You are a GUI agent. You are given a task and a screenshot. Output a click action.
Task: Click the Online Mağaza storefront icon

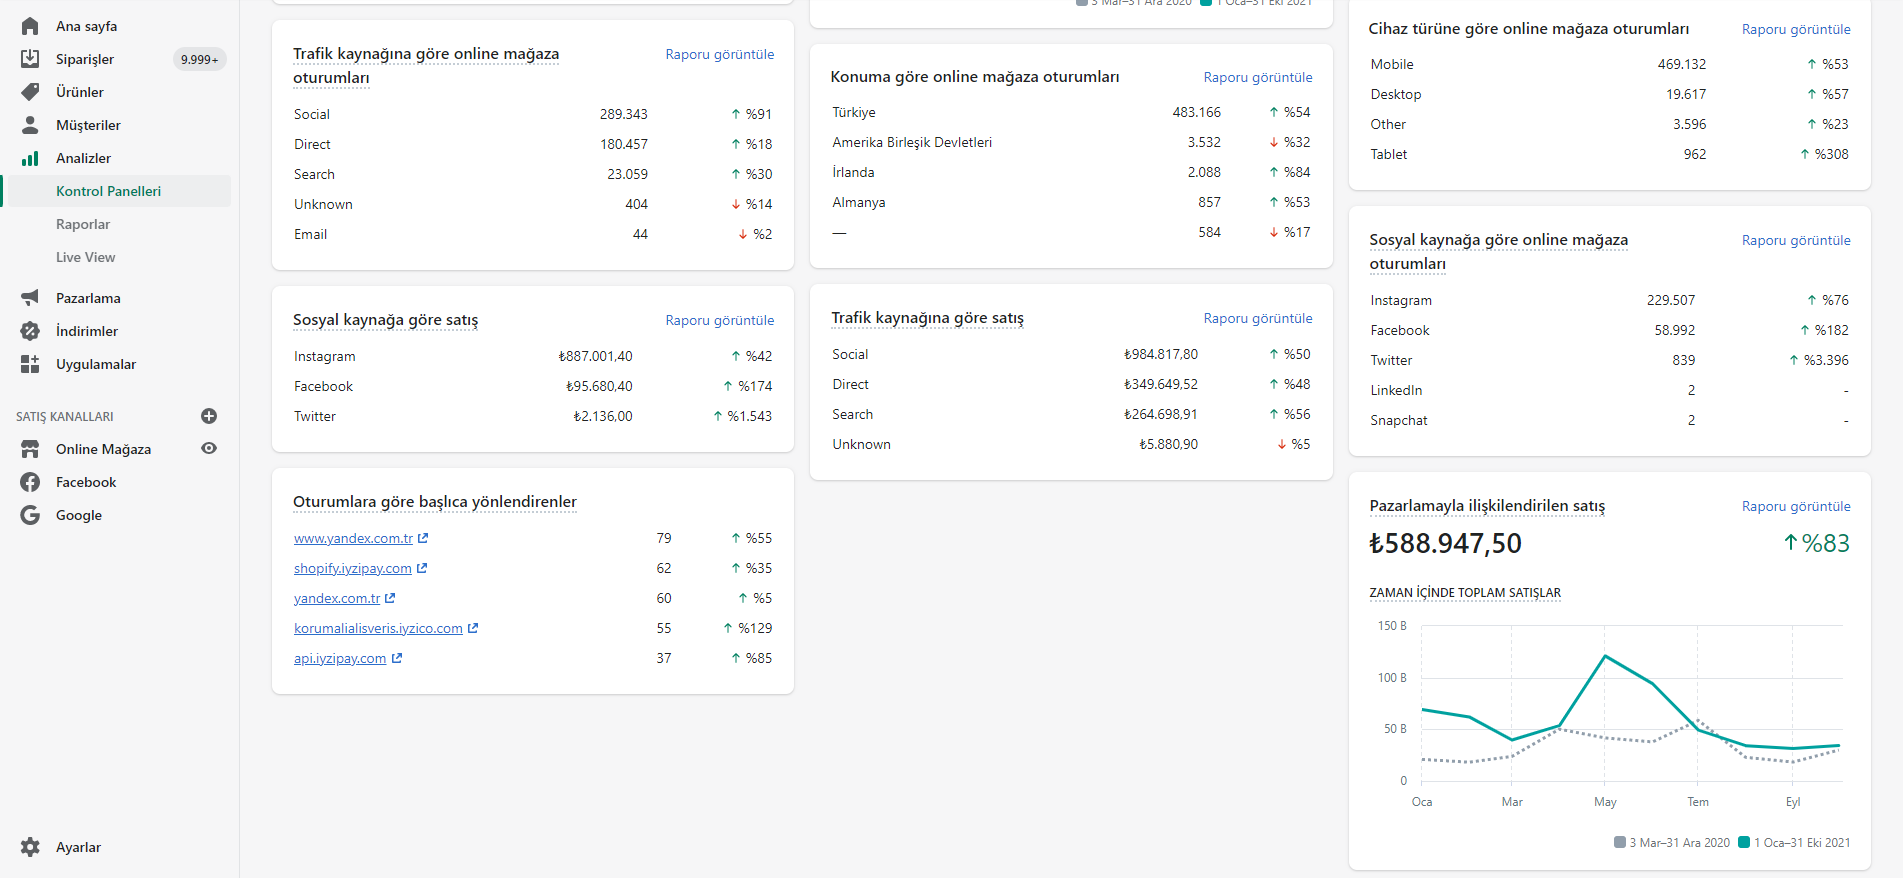point(30,449)
